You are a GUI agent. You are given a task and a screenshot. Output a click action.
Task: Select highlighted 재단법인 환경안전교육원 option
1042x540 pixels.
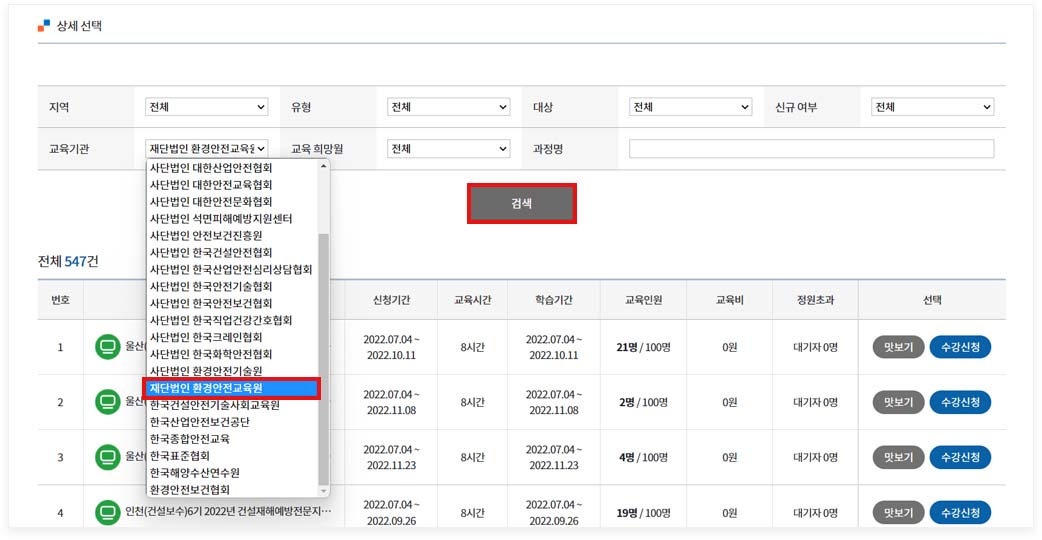click(232, 388)
